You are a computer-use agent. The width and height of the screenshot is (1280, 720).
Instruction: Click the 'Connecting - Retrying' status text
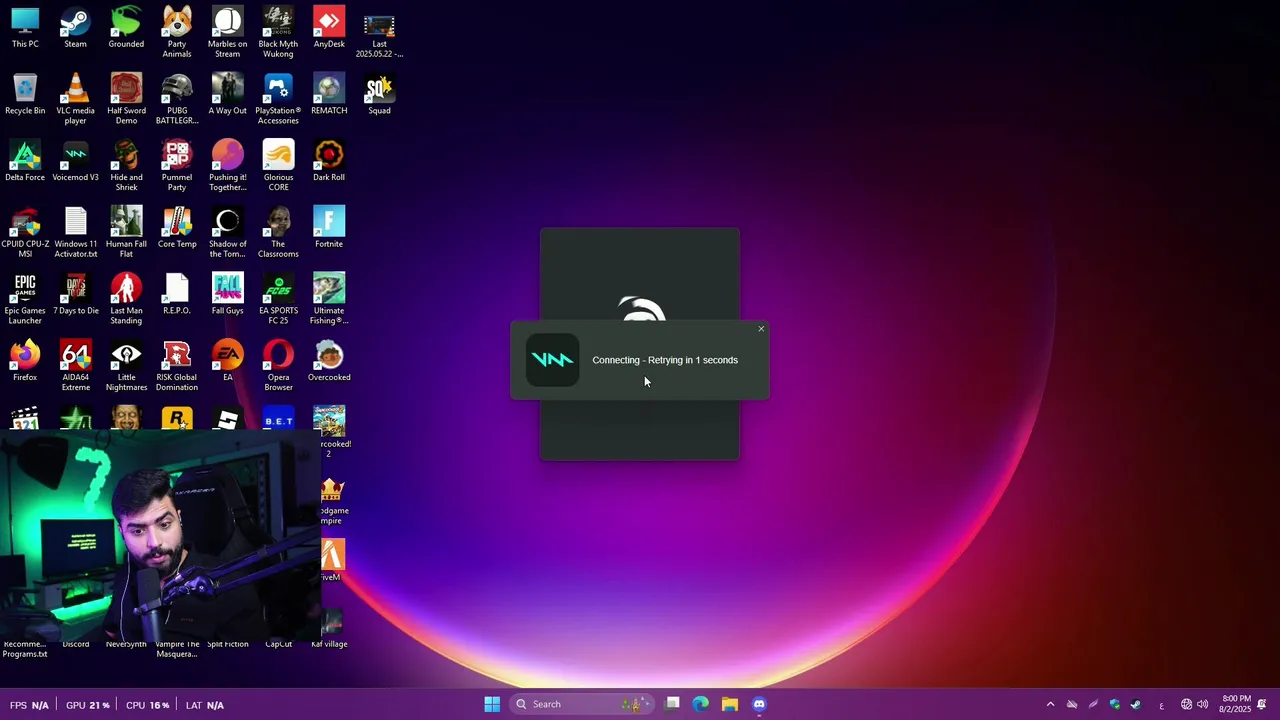665,360
